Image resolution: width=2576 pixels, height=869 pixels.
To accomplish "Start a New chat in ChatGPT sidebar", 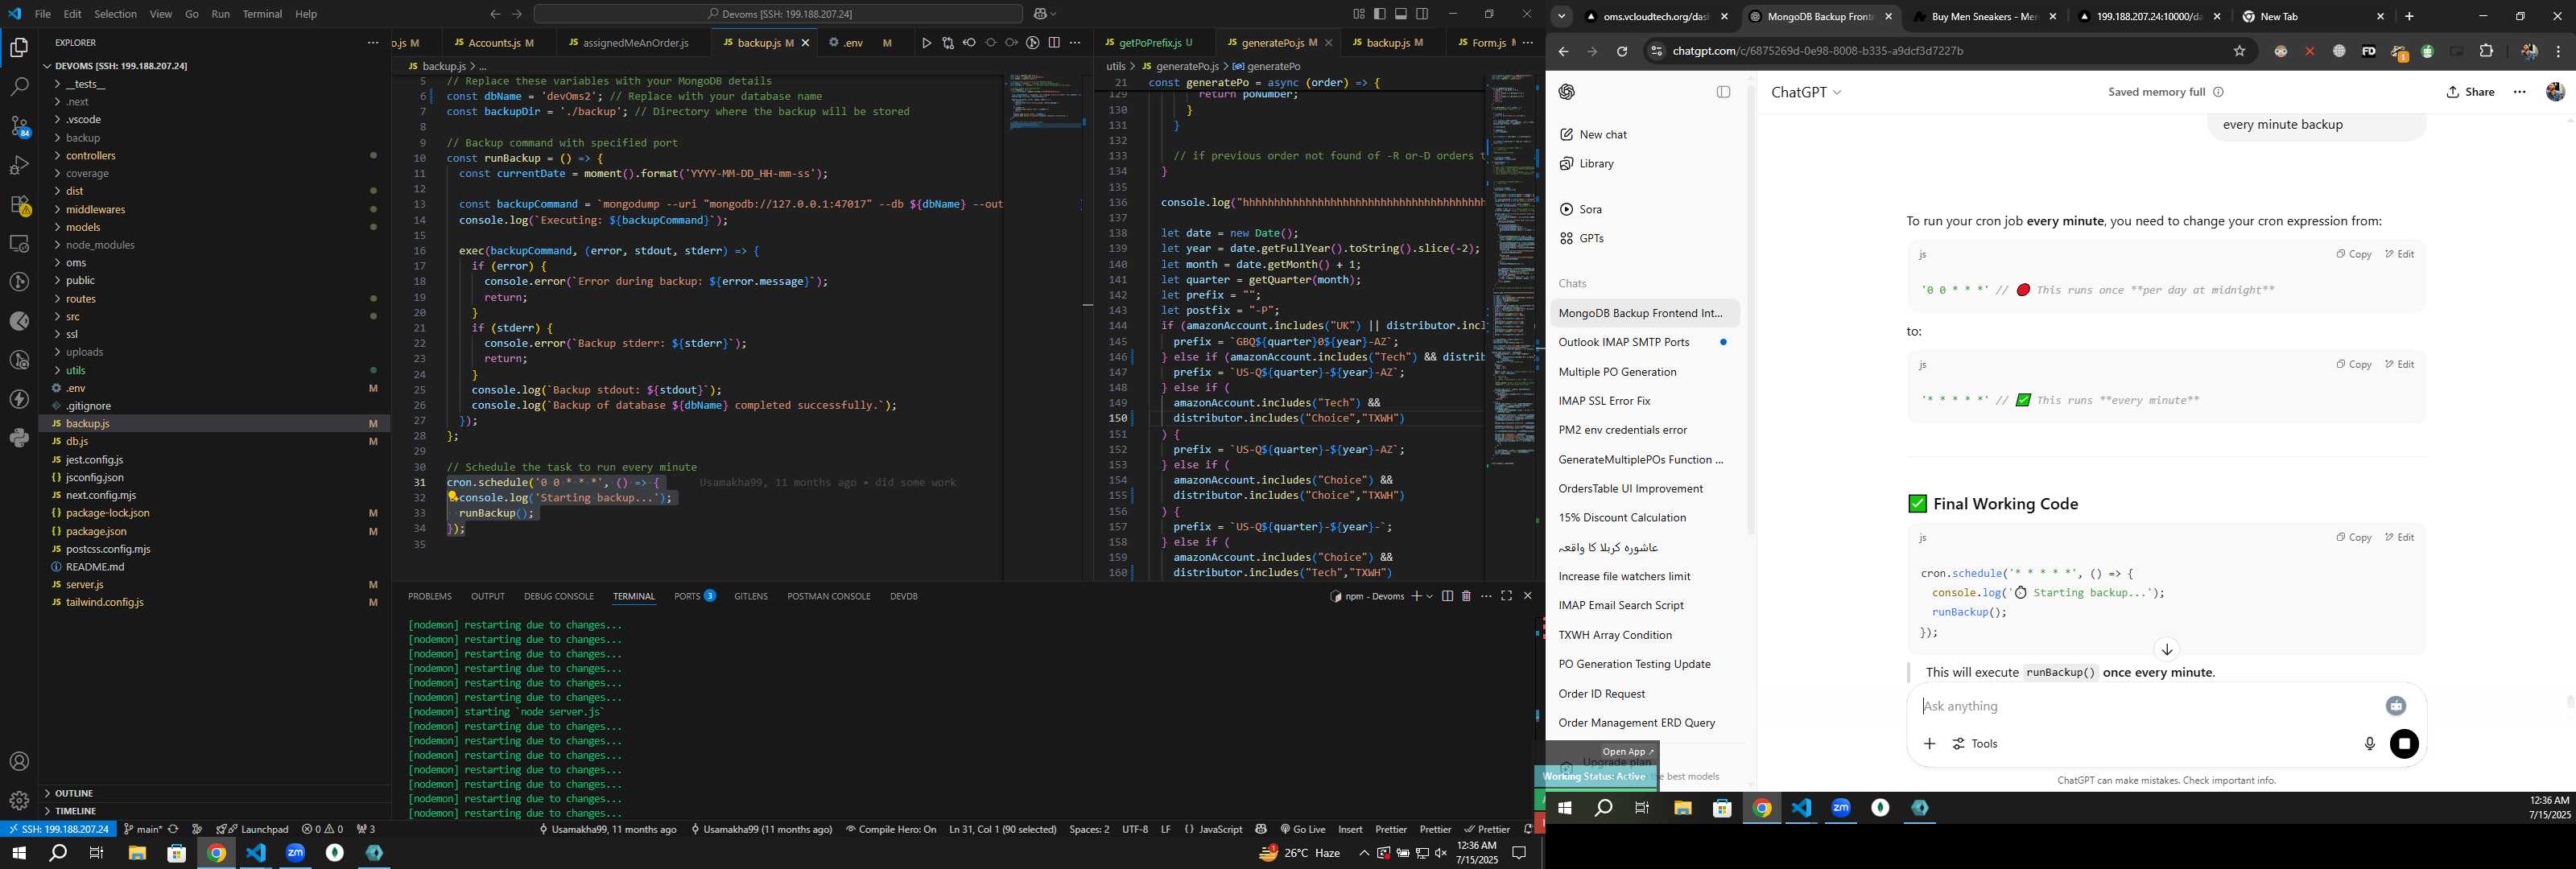I will (1645, 135).
